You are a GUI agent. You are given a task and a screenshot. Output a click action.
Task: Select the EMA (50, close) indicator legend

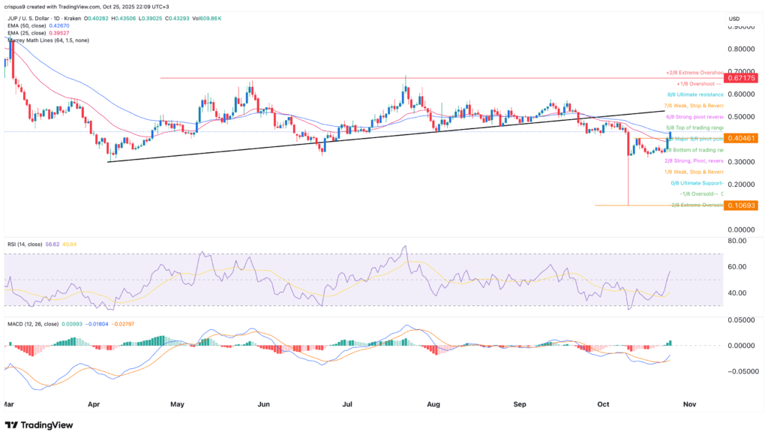[x=27, y=25]
